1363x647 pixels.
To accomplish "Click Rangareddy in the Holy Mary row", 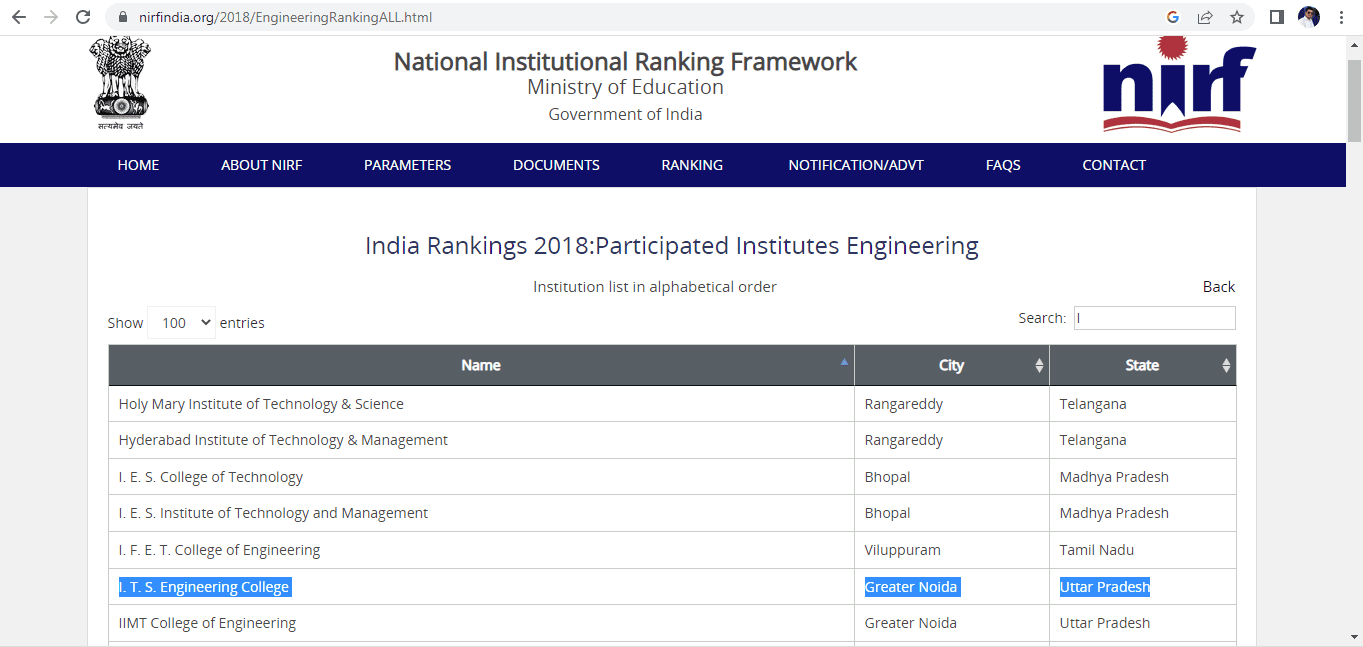I will (904, 404).
